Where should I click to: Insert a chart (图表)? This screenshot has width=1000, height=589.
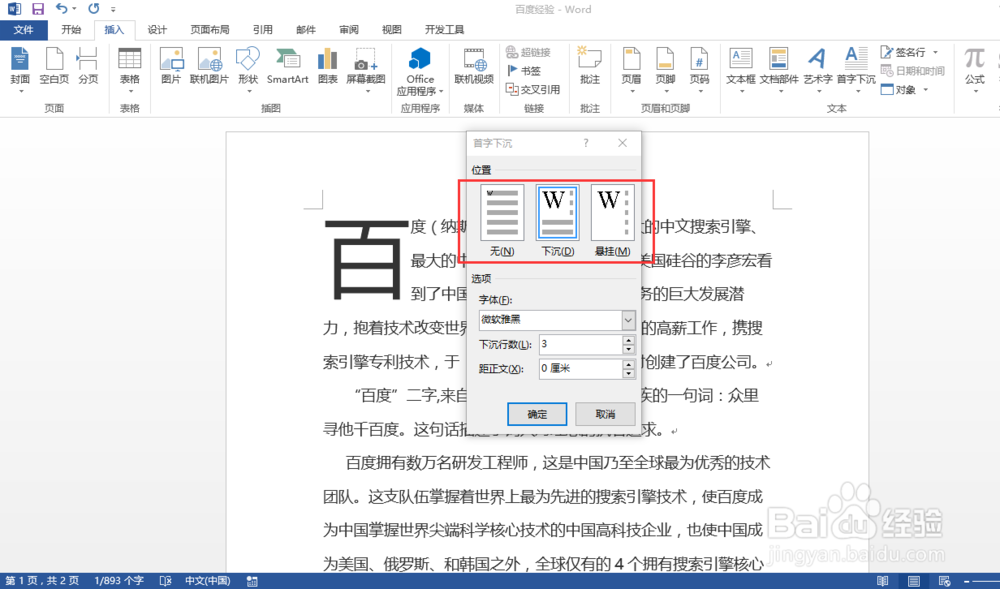[x=327, y=66]
